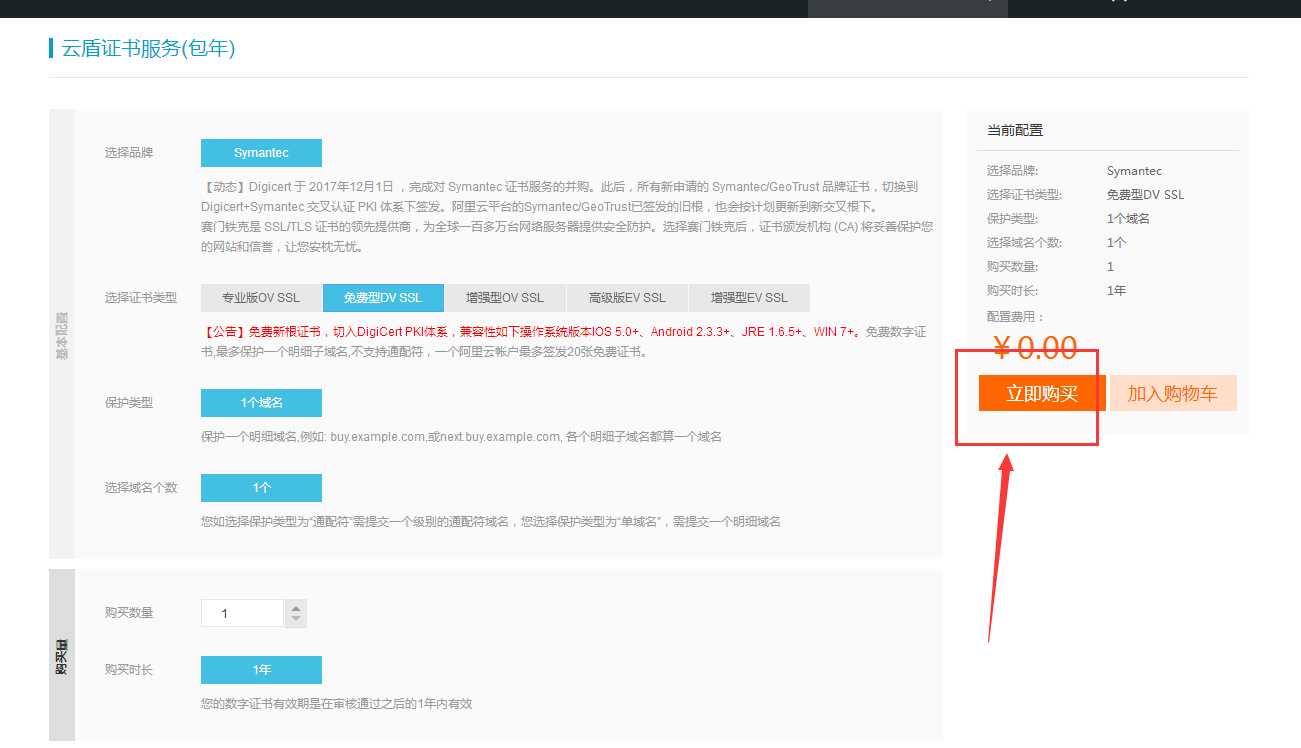The image size is (1301, 748).
Task: Click the 1年 value in summary panel
Action: [x=1116, y=291]
